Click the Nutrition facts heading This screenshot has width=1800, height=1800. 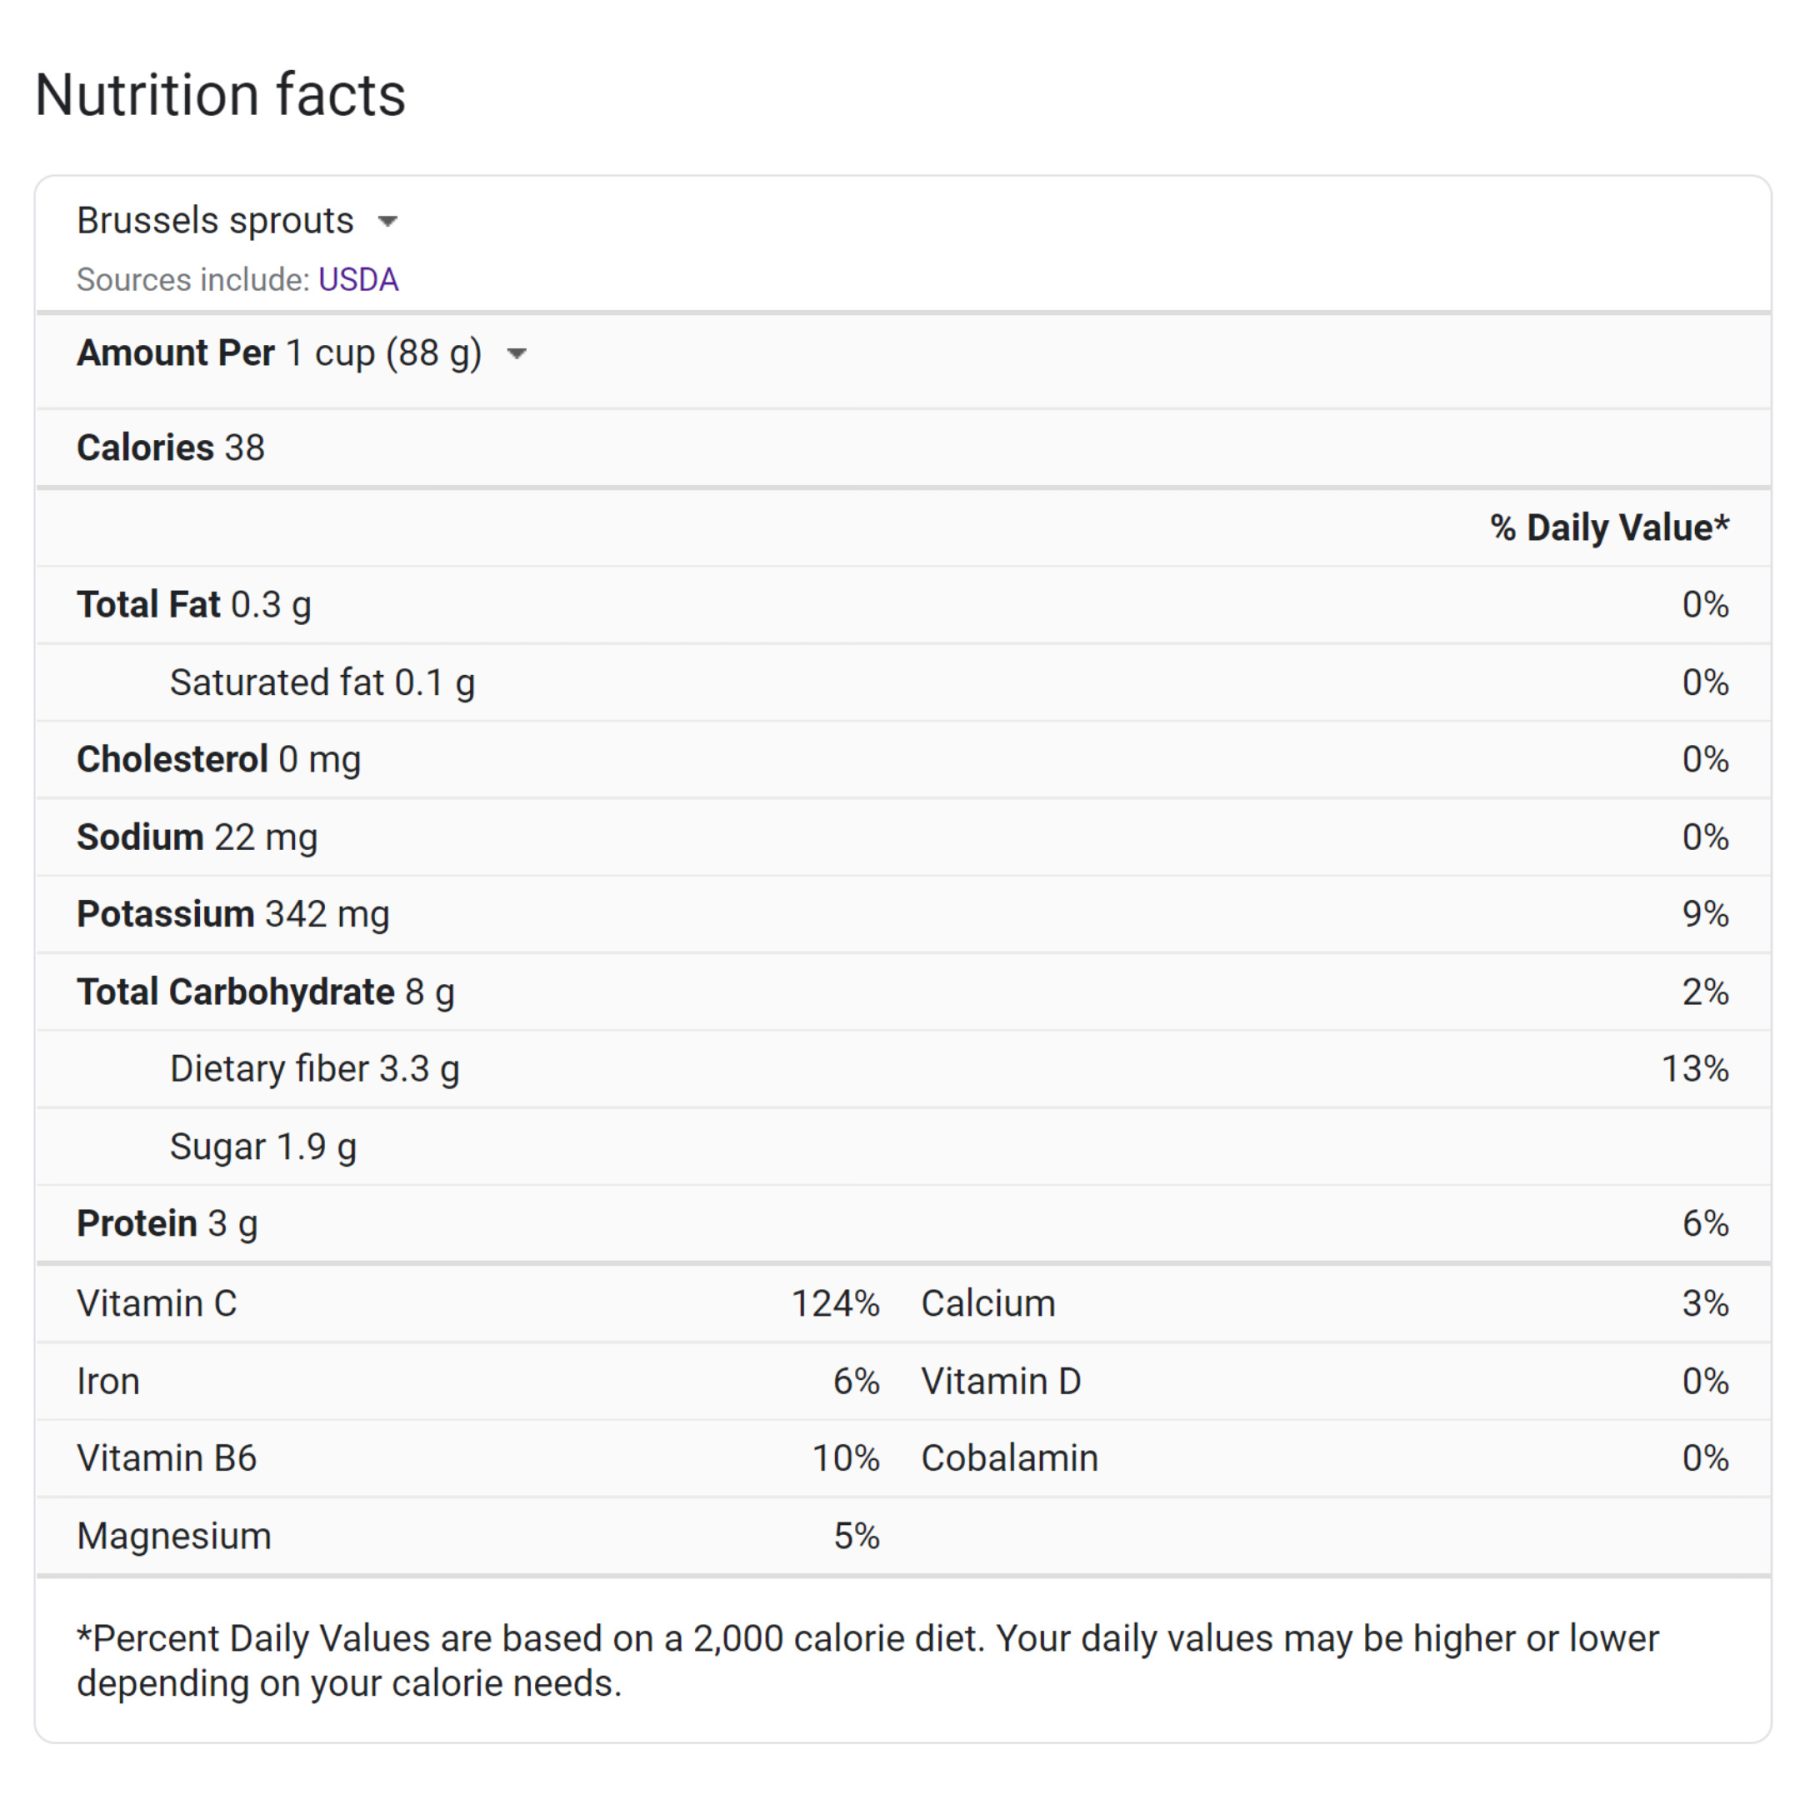click(220, 95)
